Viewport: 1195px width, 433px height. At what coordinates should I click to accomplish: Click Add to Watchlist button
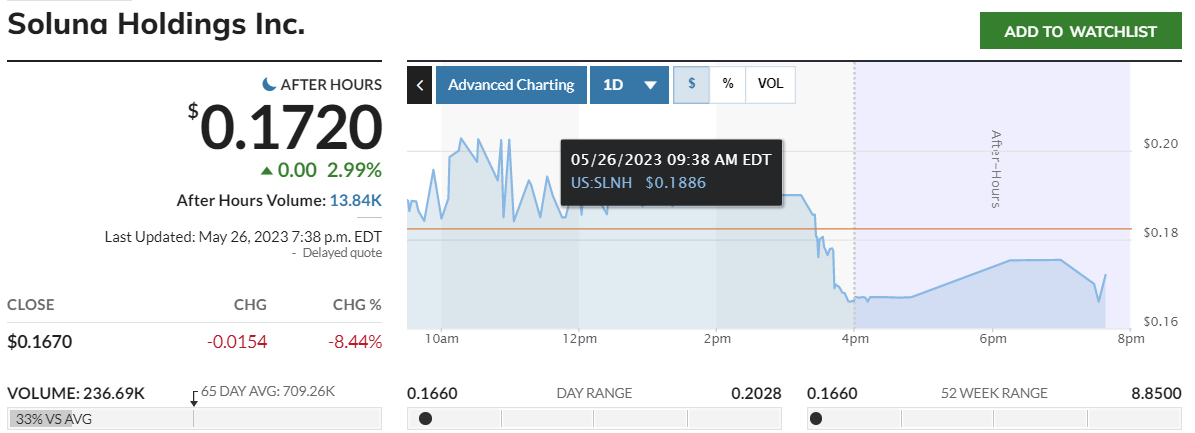point(1080,31)
